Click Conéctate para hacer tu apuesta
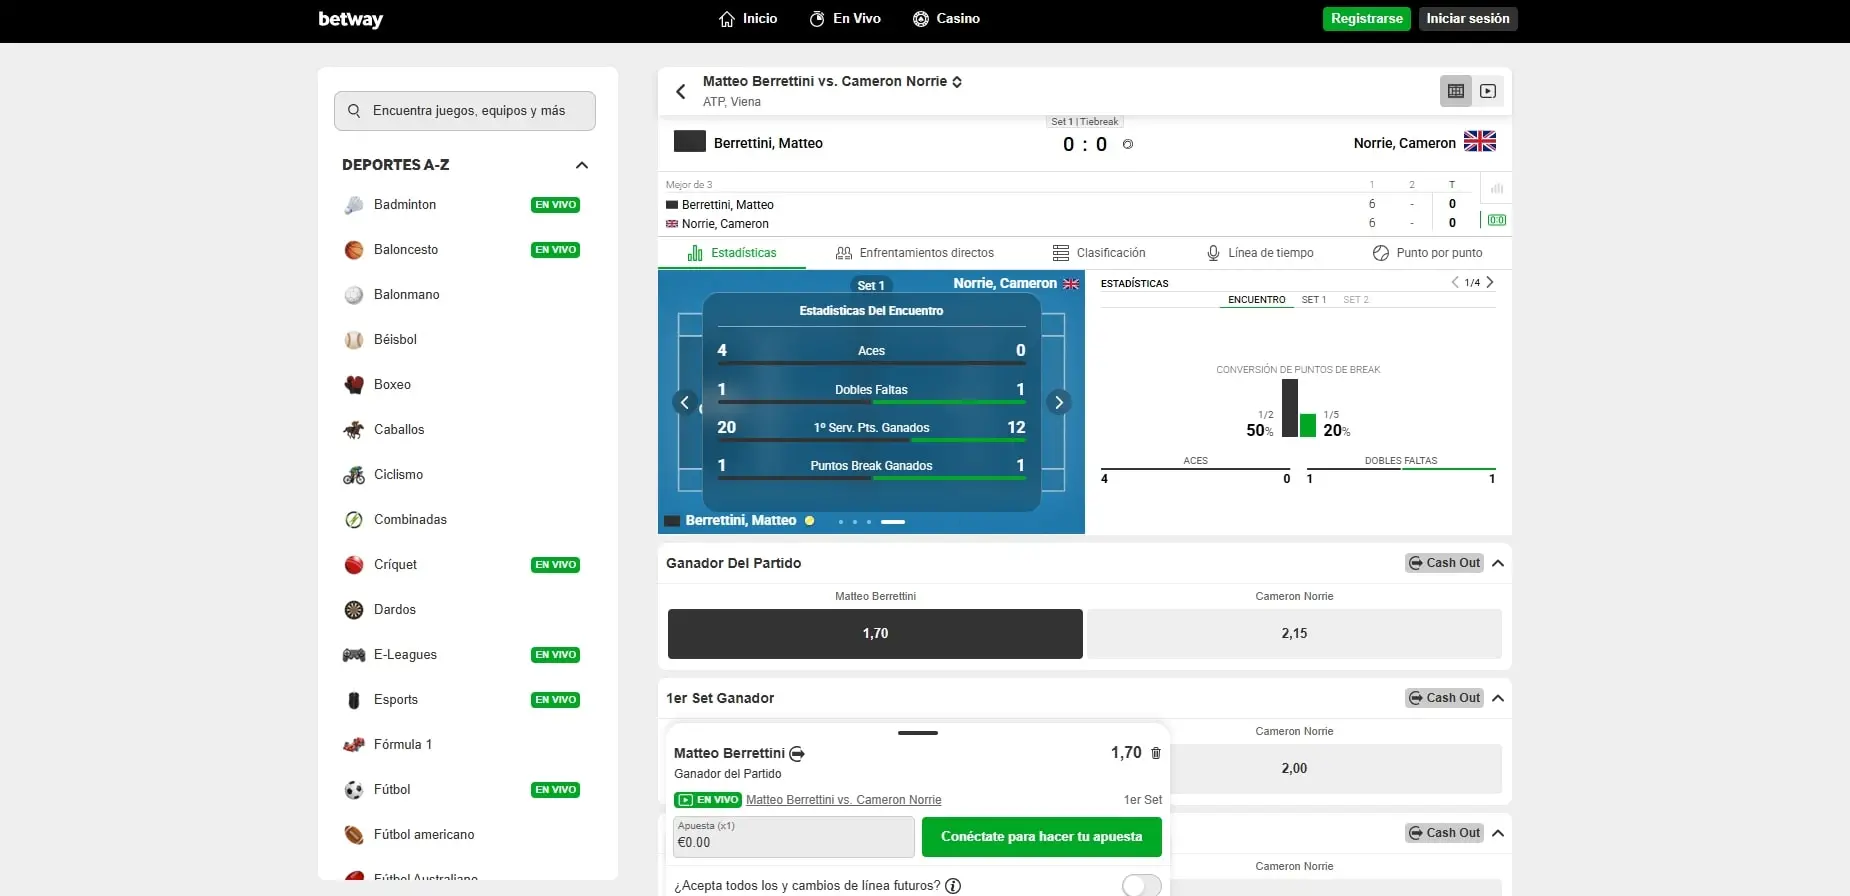 point(1041,837)
